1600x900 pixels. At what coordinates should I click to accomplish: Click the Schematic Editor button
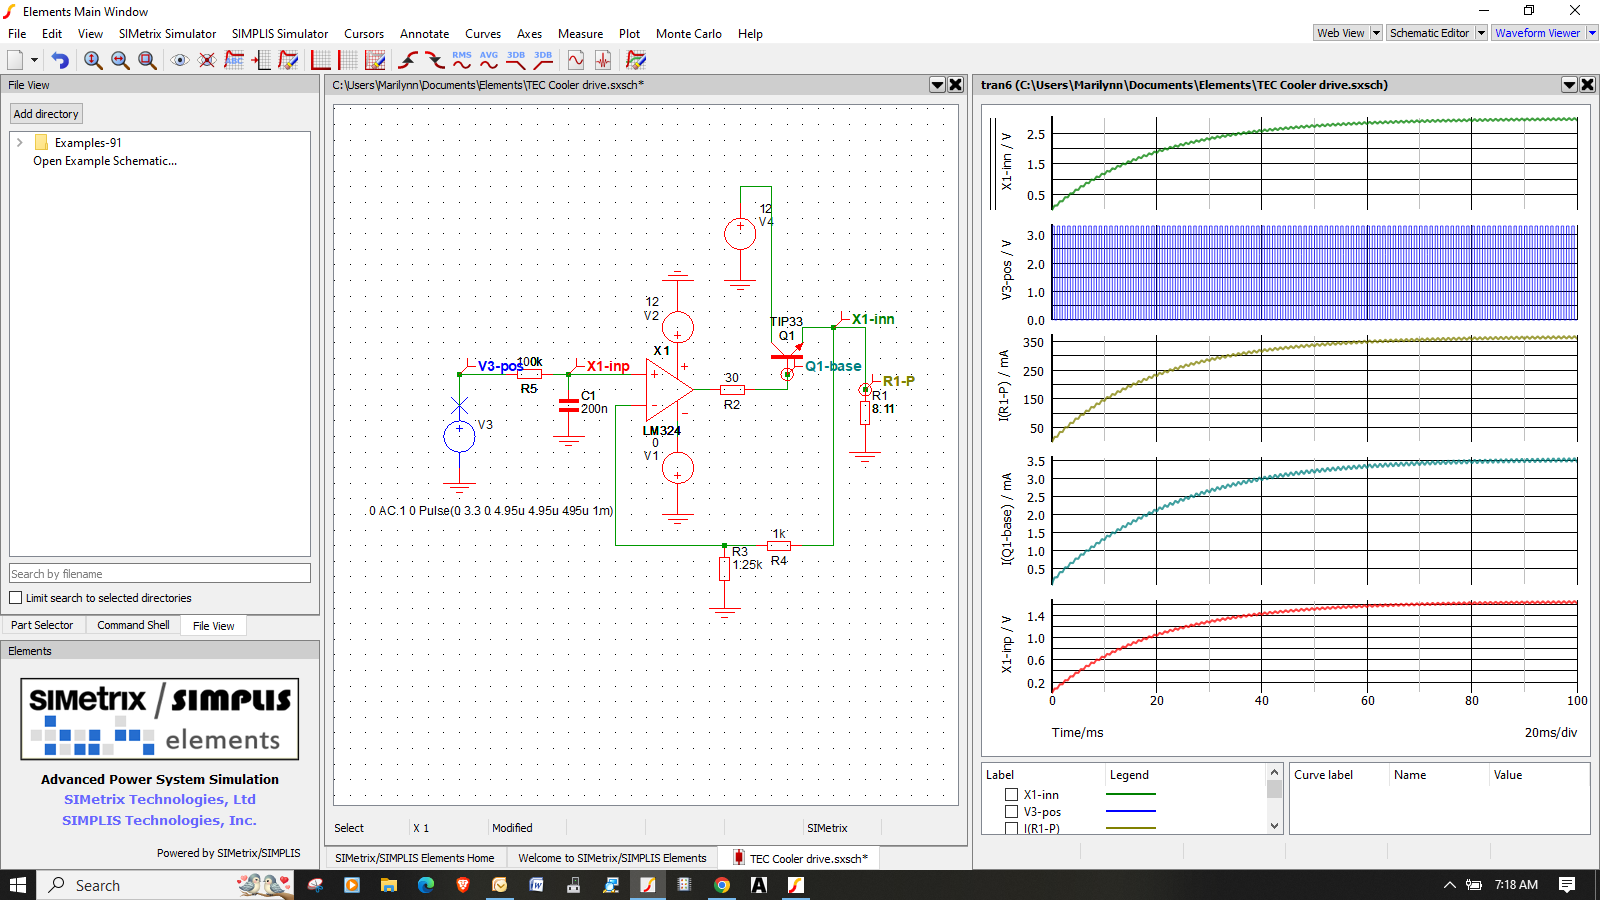[1430, 33]
